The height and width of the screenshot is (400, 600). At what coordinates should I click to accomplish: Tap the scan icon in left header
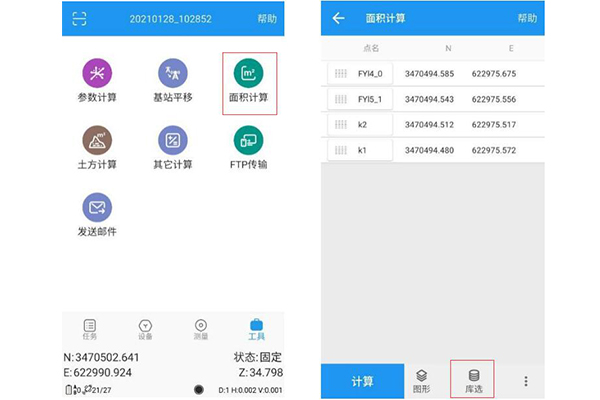pyautogui.click(x=80, y=18)
